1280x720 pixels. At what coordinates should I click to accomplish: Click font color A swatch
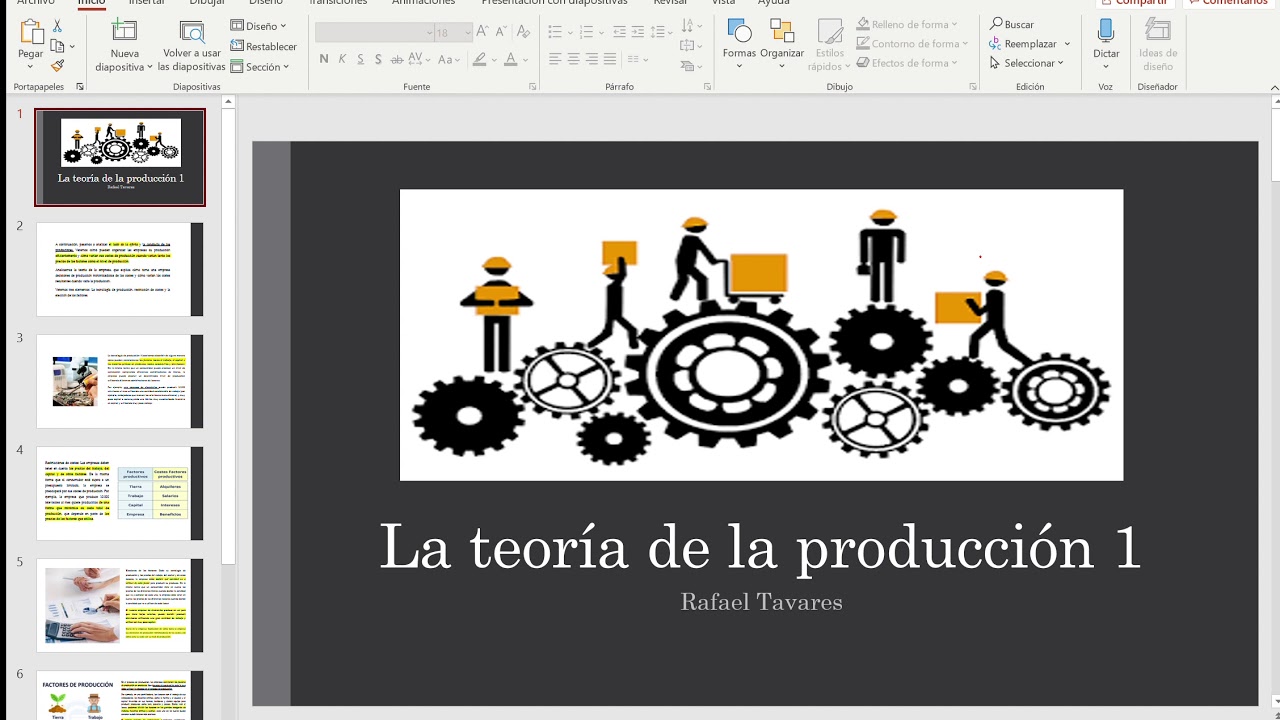[510, 60]
